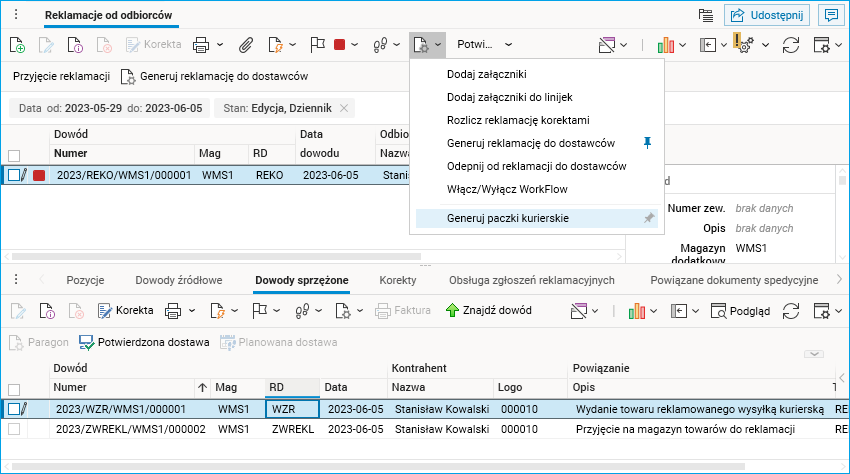Click the add new document icon
The height and width of the screenshot is (474, 850).
(17, 45)
